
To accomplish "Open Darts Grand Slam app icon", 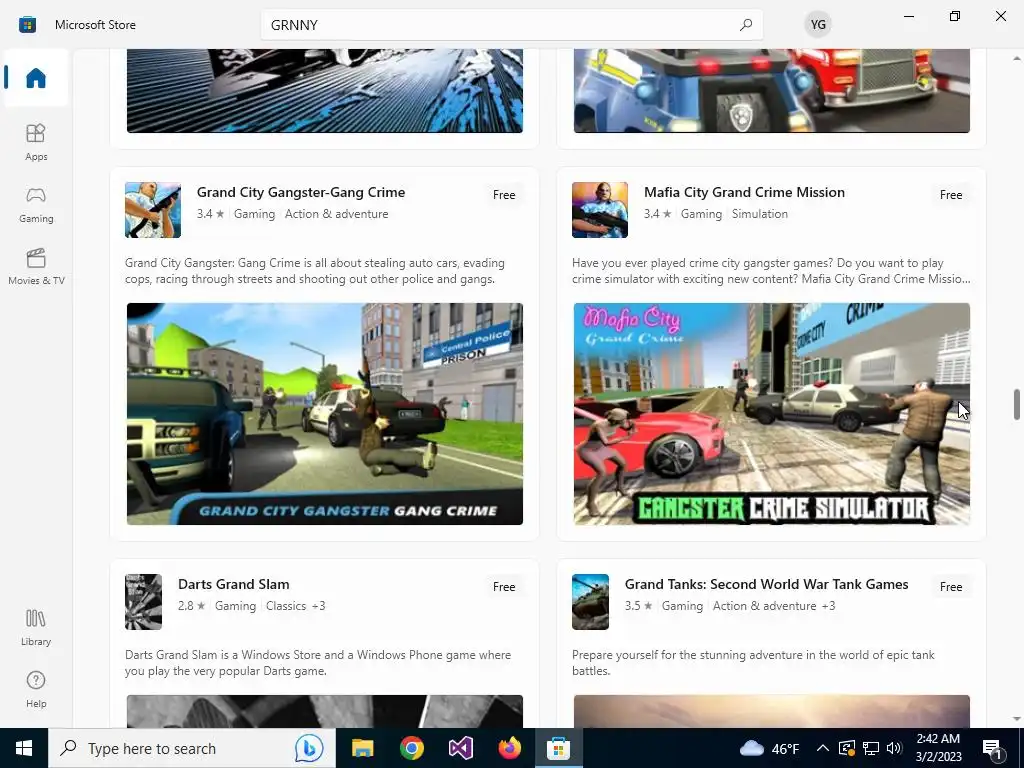I will pos(143,601).
